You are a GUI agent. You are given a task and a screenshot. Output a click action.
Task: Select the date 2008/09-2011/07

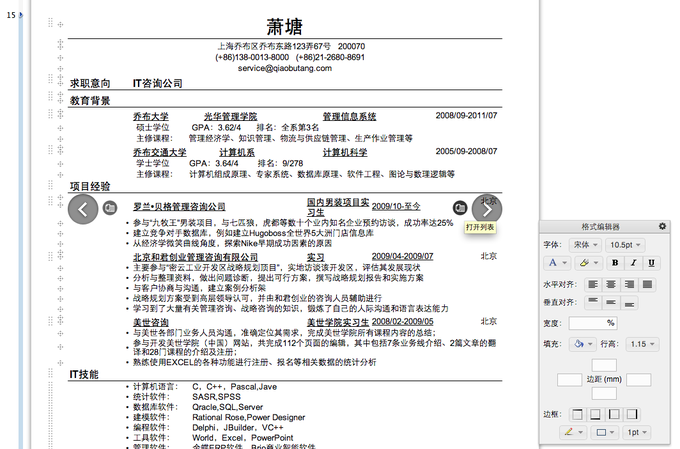(x=466, y=115)
